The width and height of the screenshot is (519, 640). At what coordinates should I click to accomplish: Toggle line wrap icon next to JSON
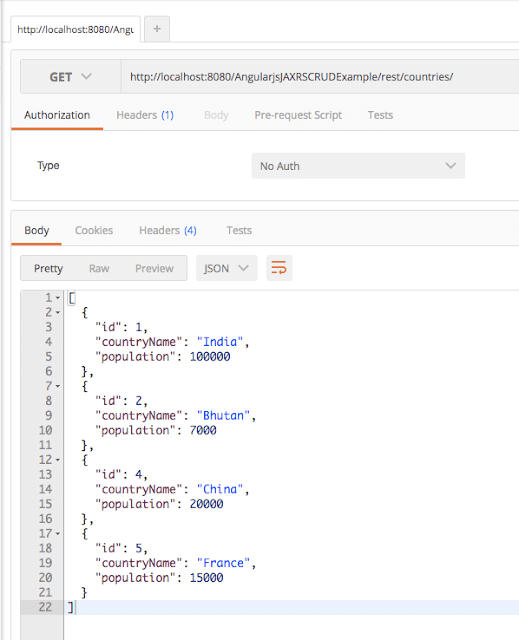point(279,268)
